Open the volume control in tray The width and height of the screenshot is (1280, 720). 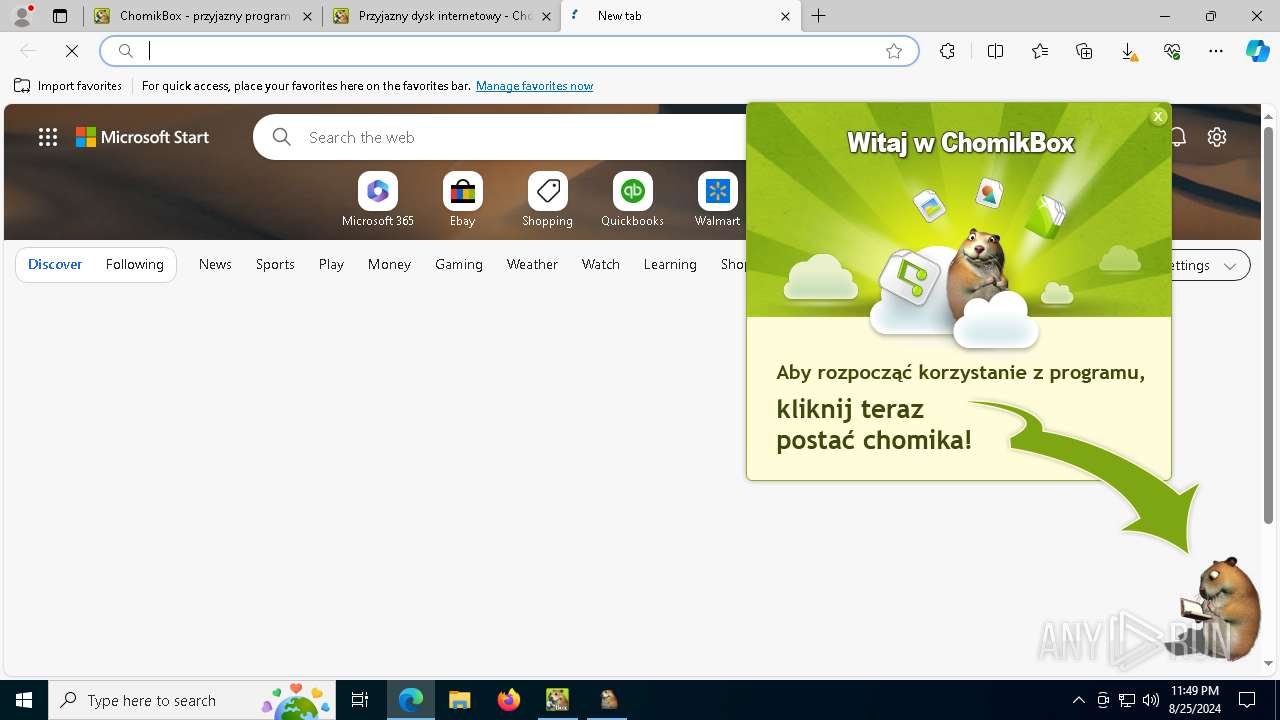[1150, 700]
